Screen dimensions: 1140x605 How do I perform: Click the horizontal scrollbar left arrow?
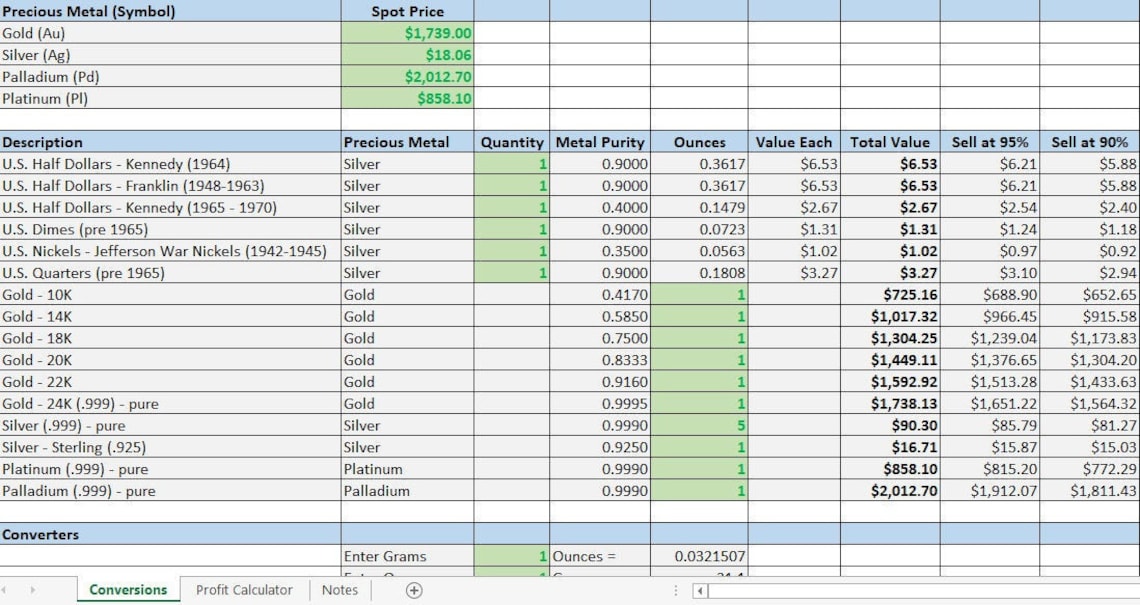coord(700,590)
